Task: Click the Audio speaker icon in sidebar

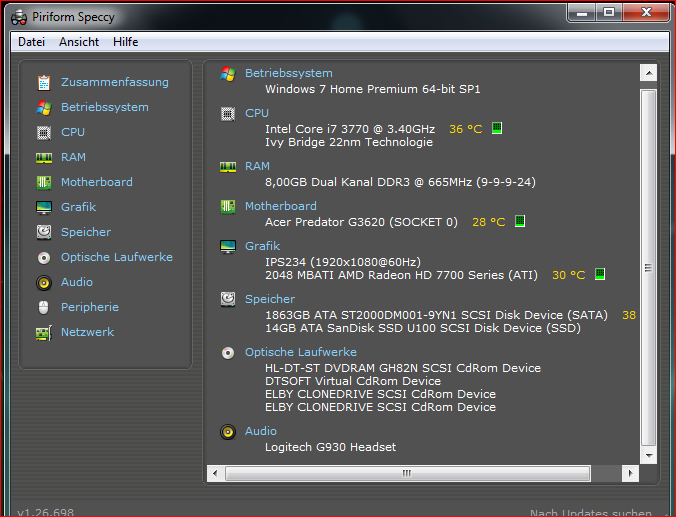Action: pos(44,283)
